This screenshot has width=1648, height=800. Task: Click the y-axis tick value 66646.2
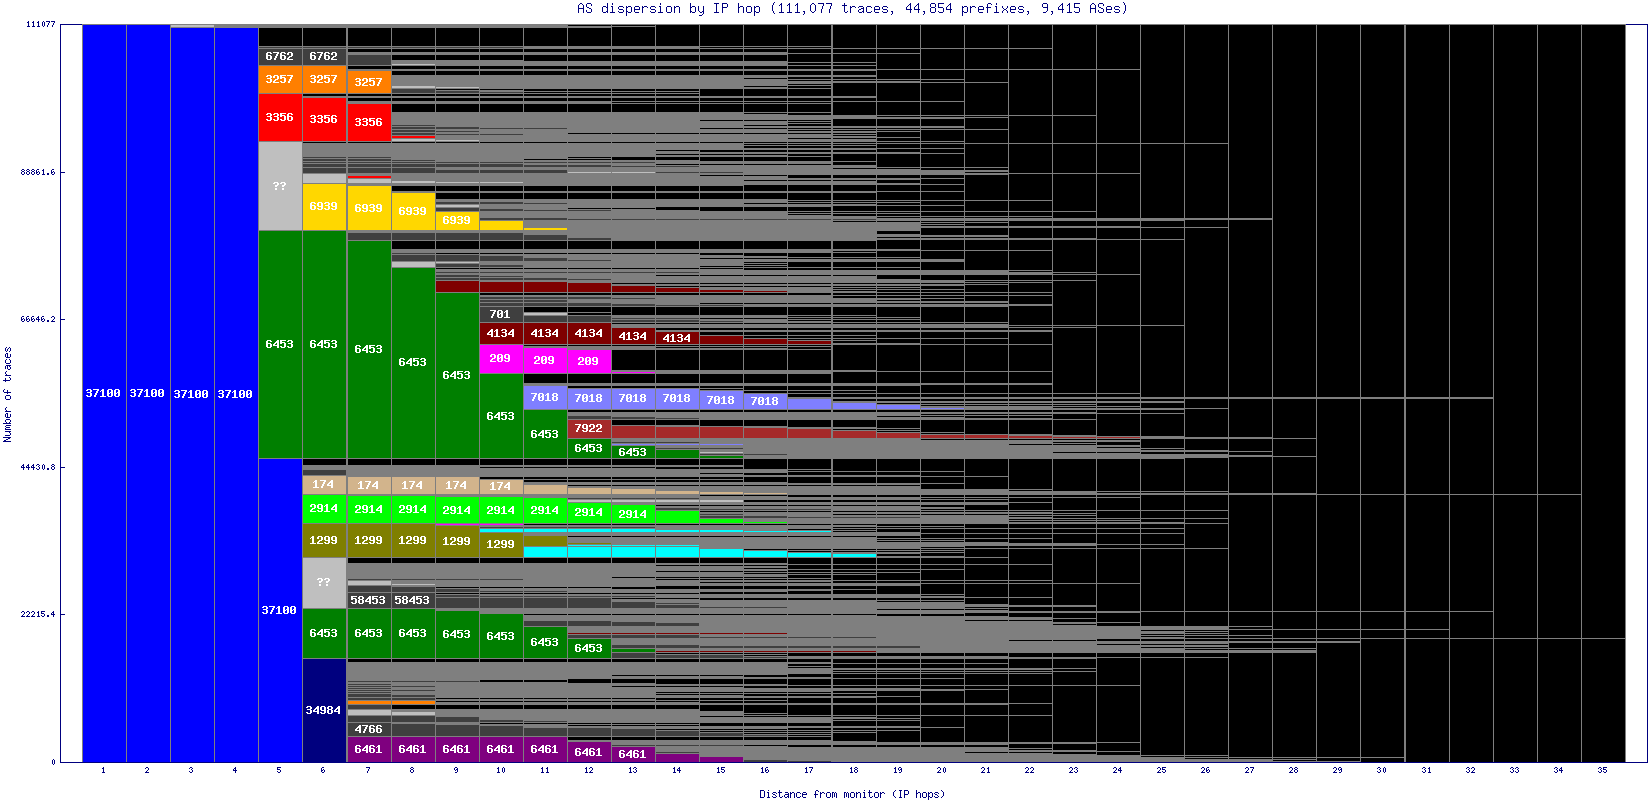(x=38, y=320)
